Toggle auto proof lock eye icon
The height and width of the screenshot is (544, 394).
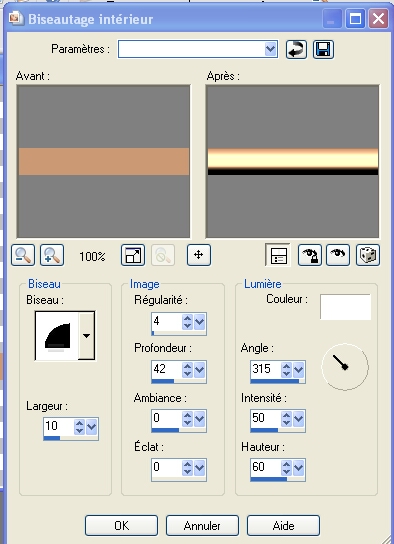310,255
